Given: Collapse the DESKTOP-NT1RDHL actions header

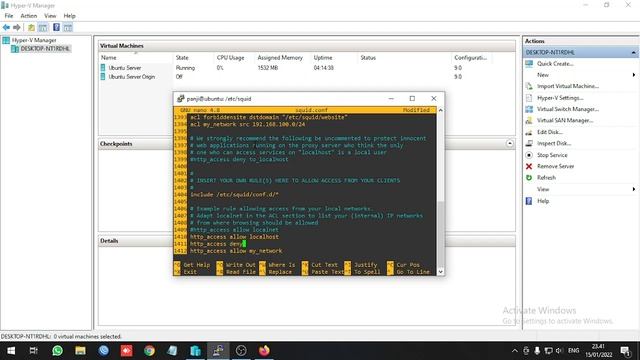Looking at the screenshot, I should (x=633, y=52).
